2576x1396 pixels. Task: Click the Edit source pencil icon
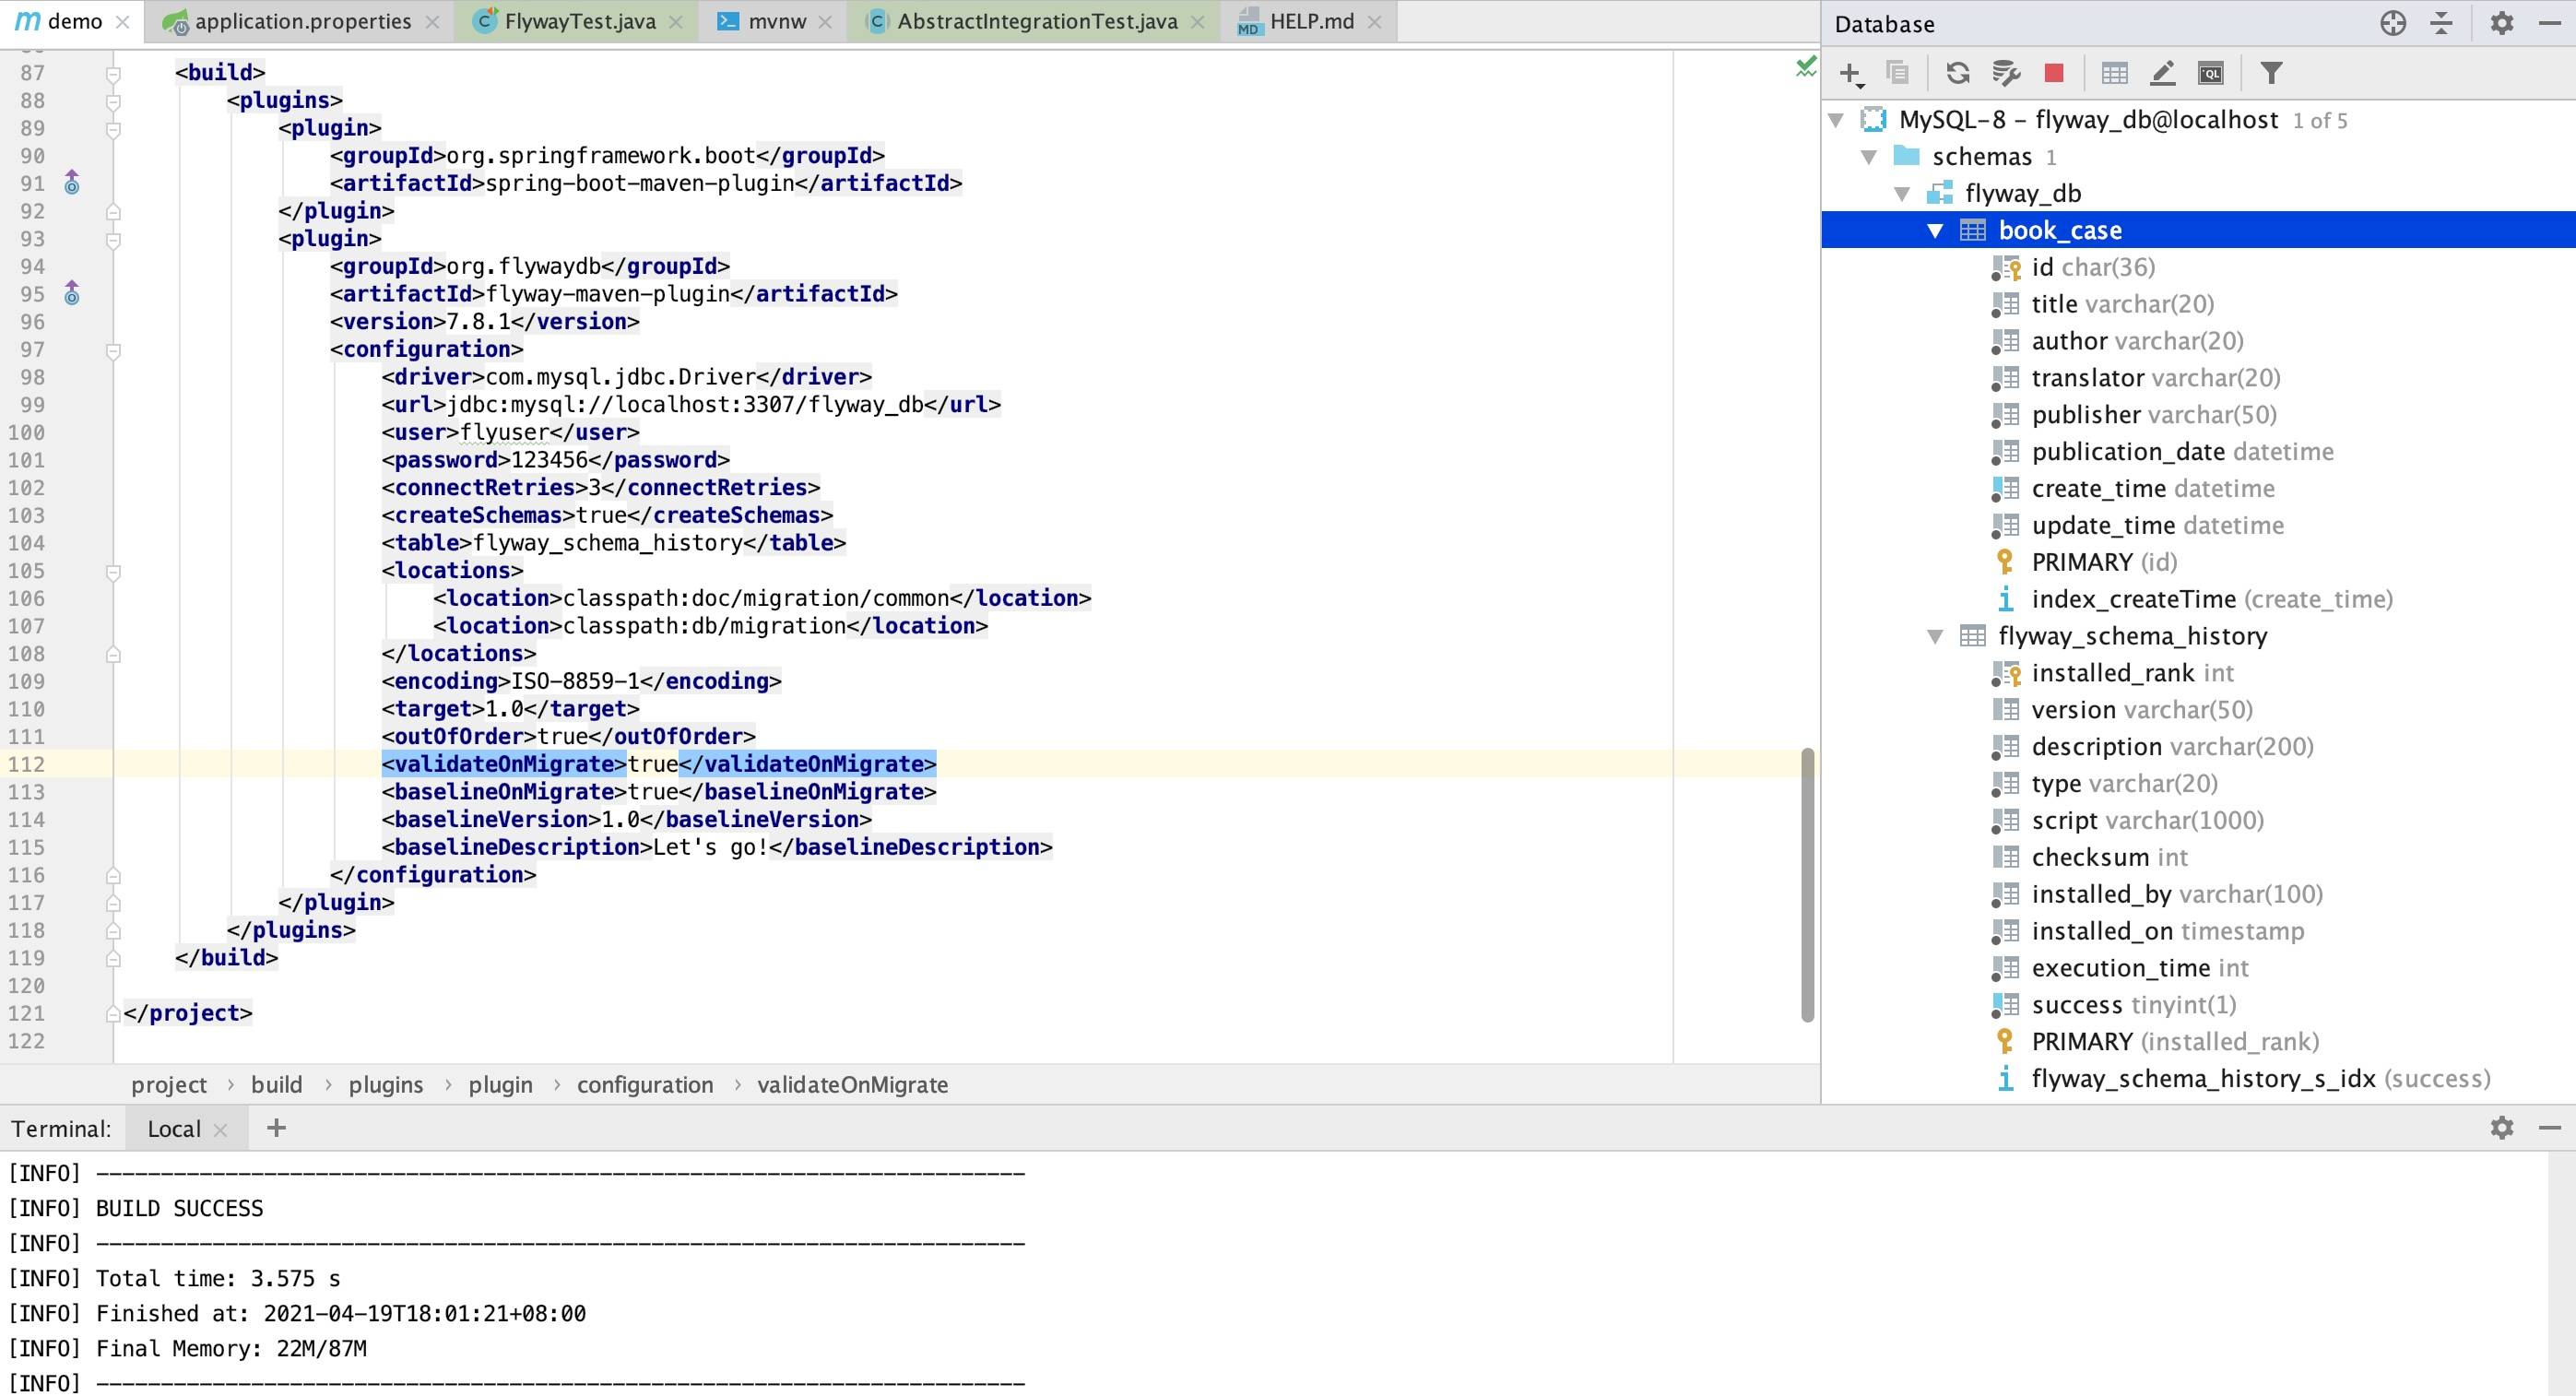point(2162,73)
